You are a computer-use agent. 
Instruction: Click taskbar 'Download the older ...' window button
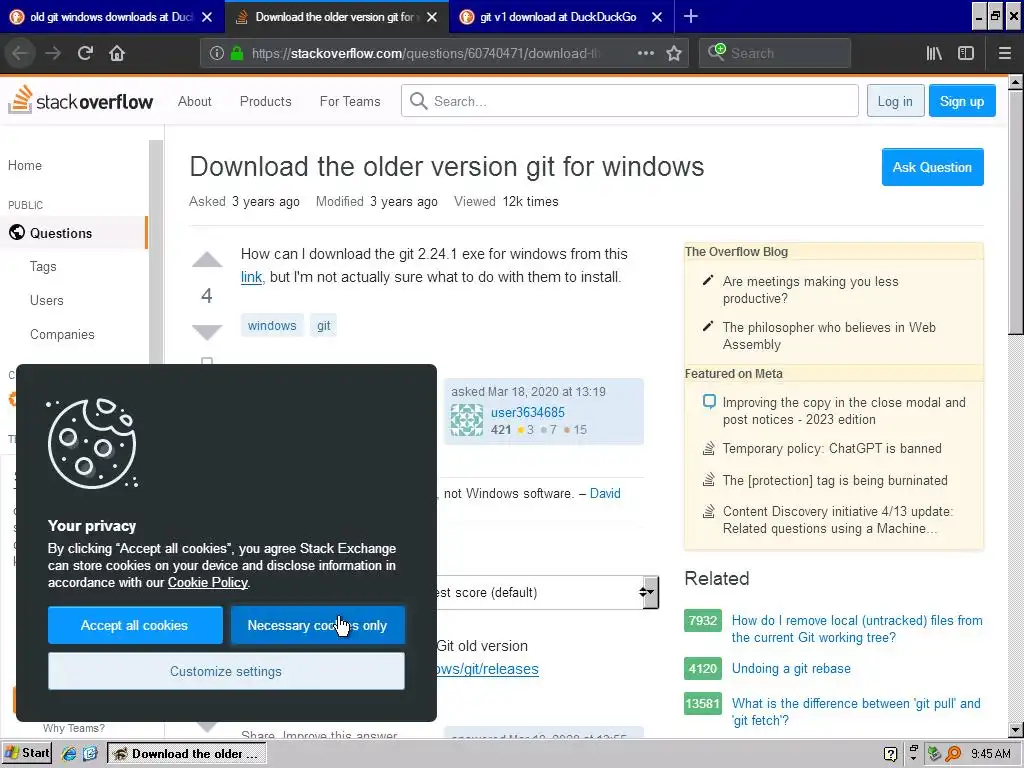[x=186, y=754]
